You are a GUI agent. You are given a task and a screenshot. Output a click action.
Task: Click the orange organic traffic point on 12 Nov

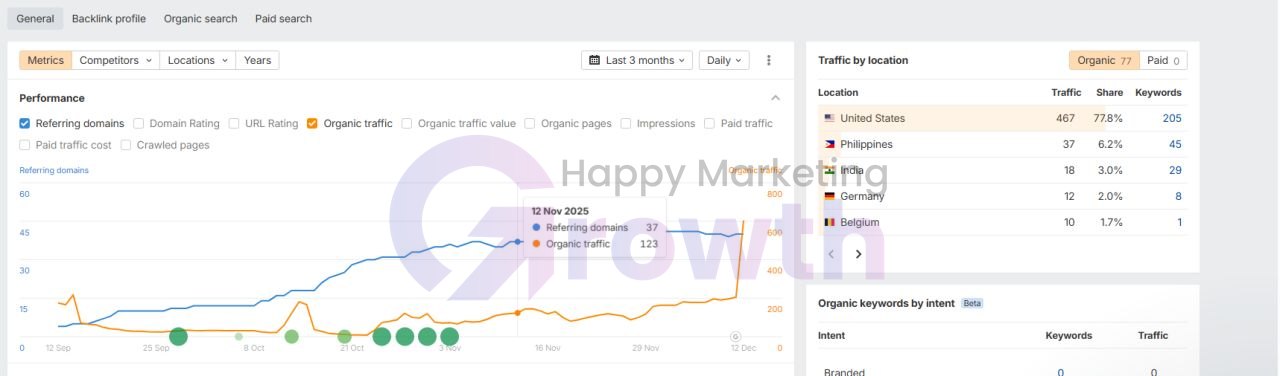click(x=517, y=312)
